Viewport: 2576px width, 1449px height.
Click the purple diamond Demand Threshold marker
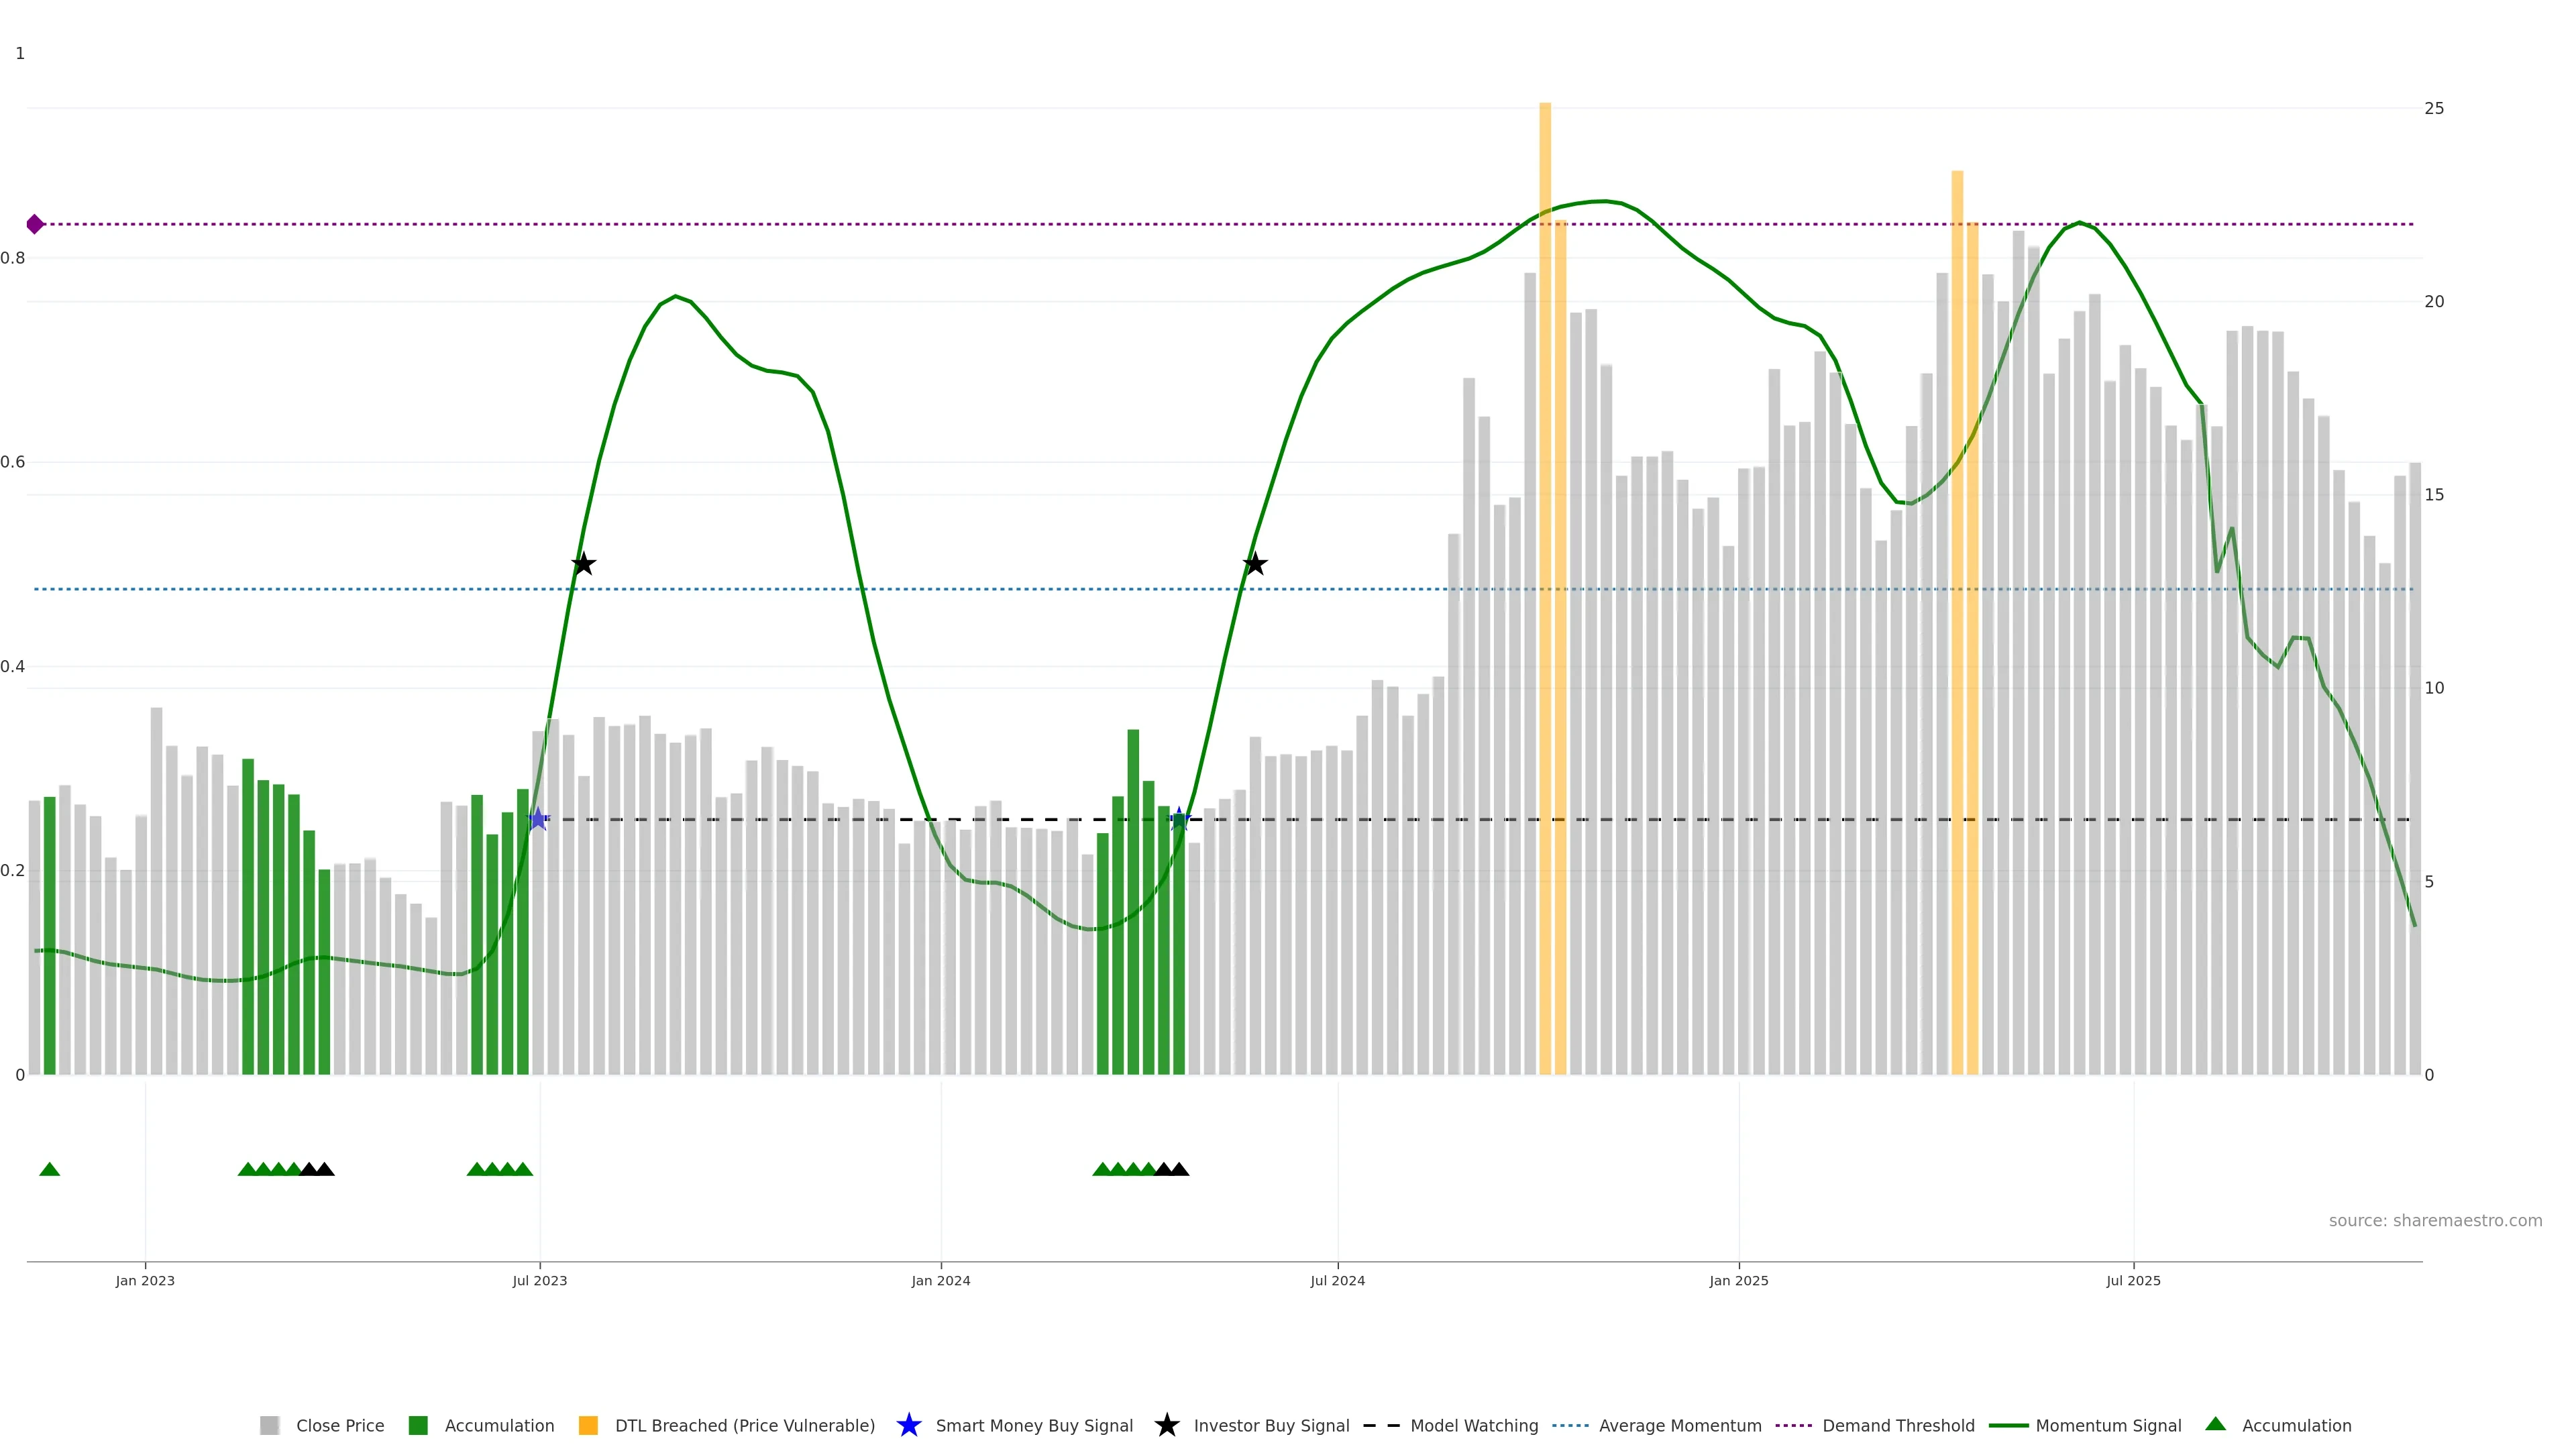tap(35, 224)
